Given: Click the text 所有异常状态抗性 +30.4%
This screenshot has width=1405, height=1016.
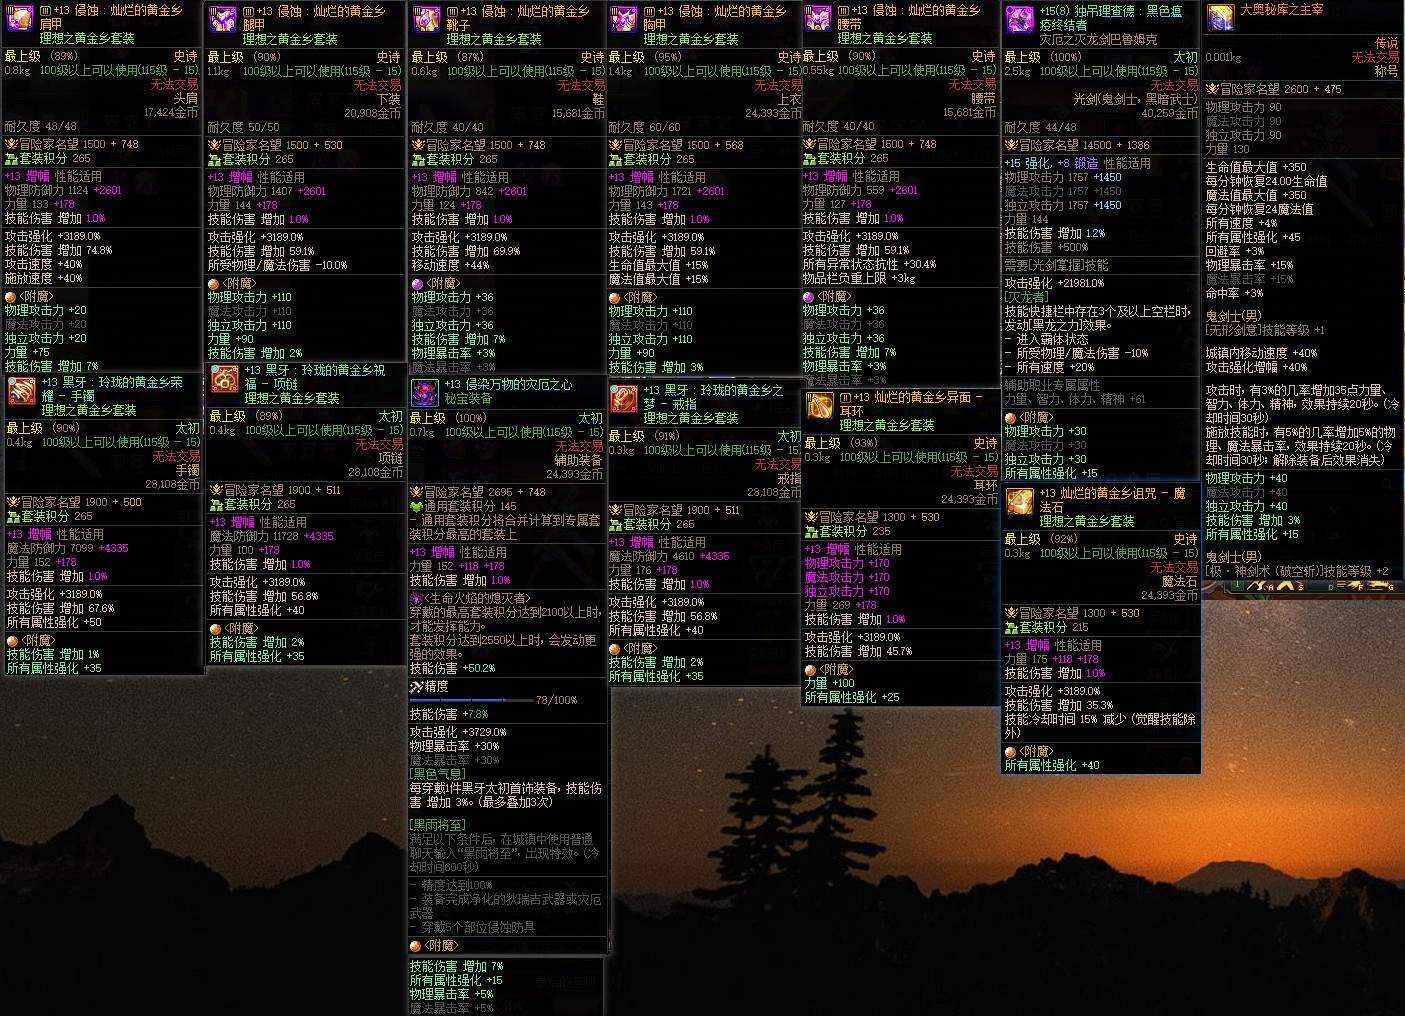Looking at the screenshot, I should 869,264.
